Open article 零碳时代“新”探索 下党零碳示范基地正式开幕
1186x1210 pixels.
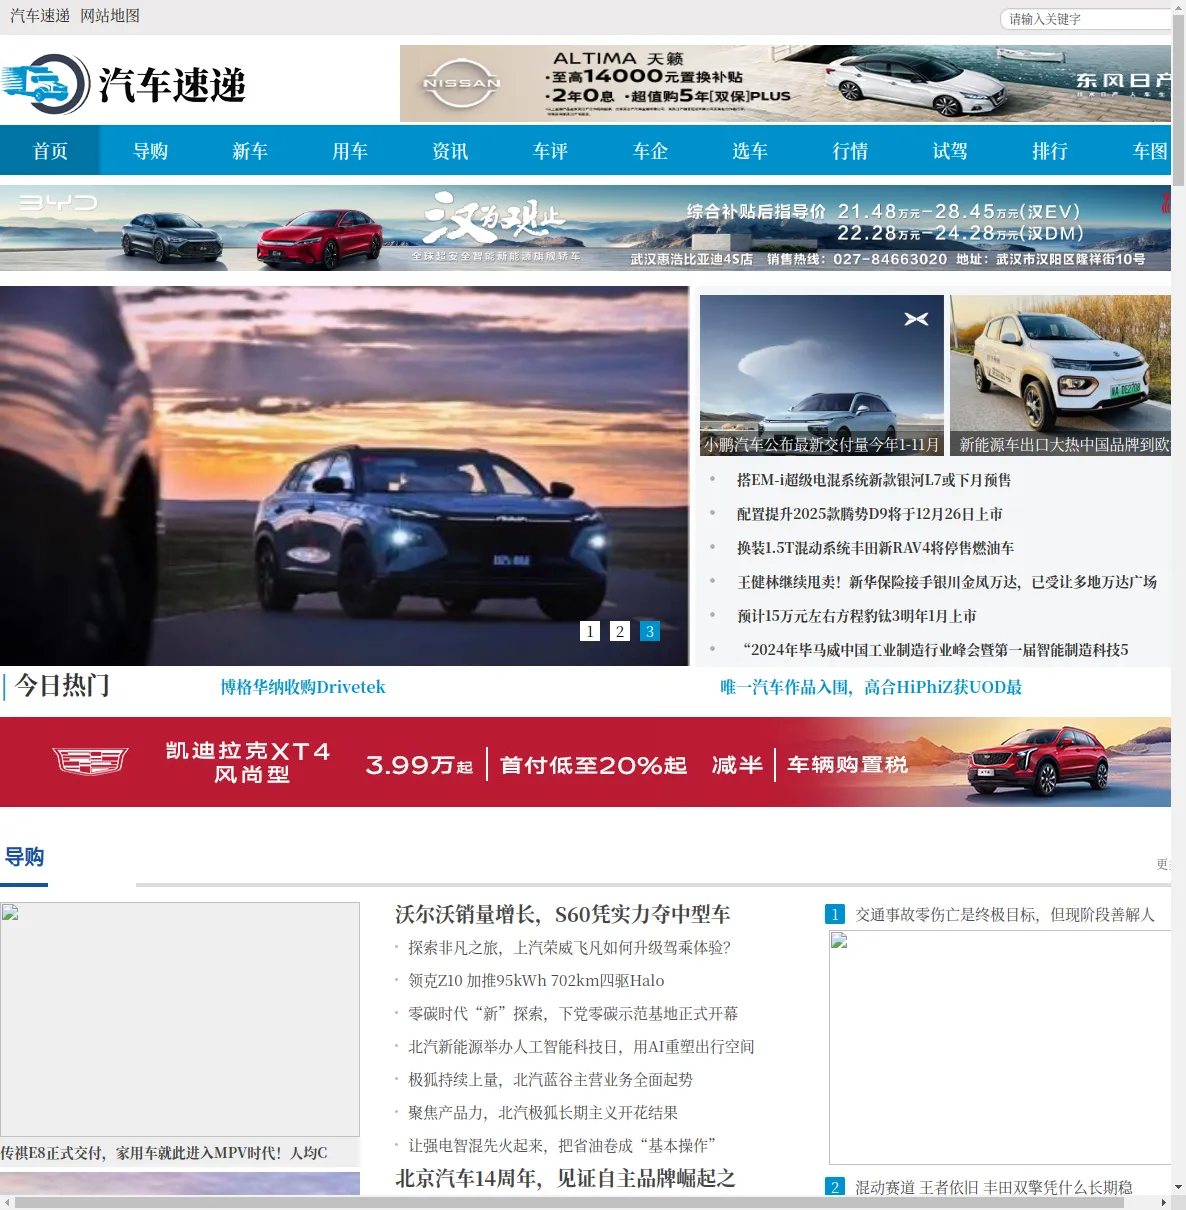[573, 1013]
